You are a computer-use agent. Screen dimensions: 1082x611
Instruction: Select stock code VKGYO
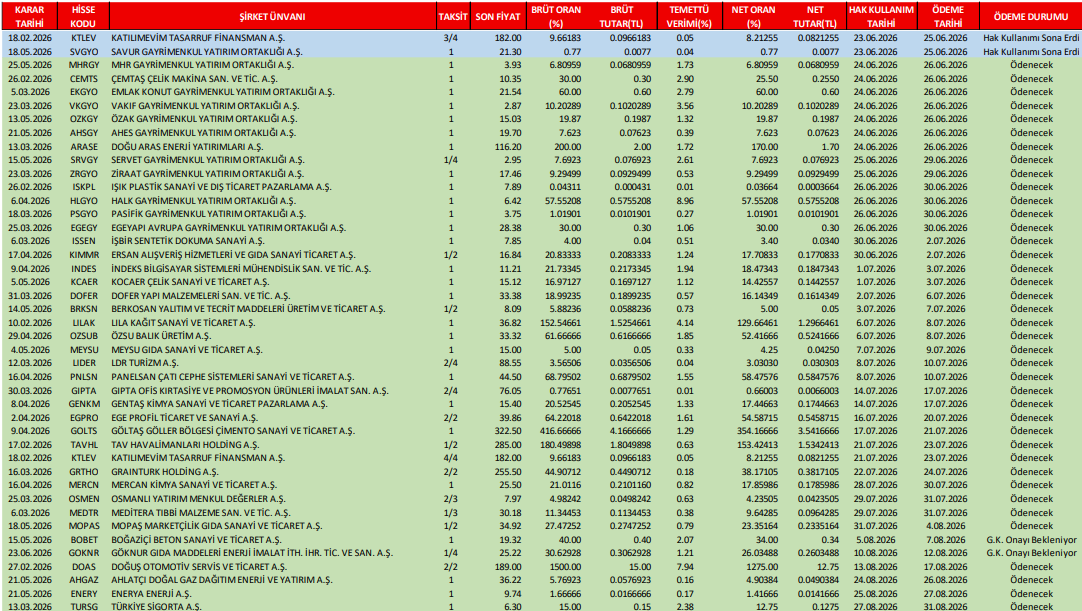click(x=83, y=106)
